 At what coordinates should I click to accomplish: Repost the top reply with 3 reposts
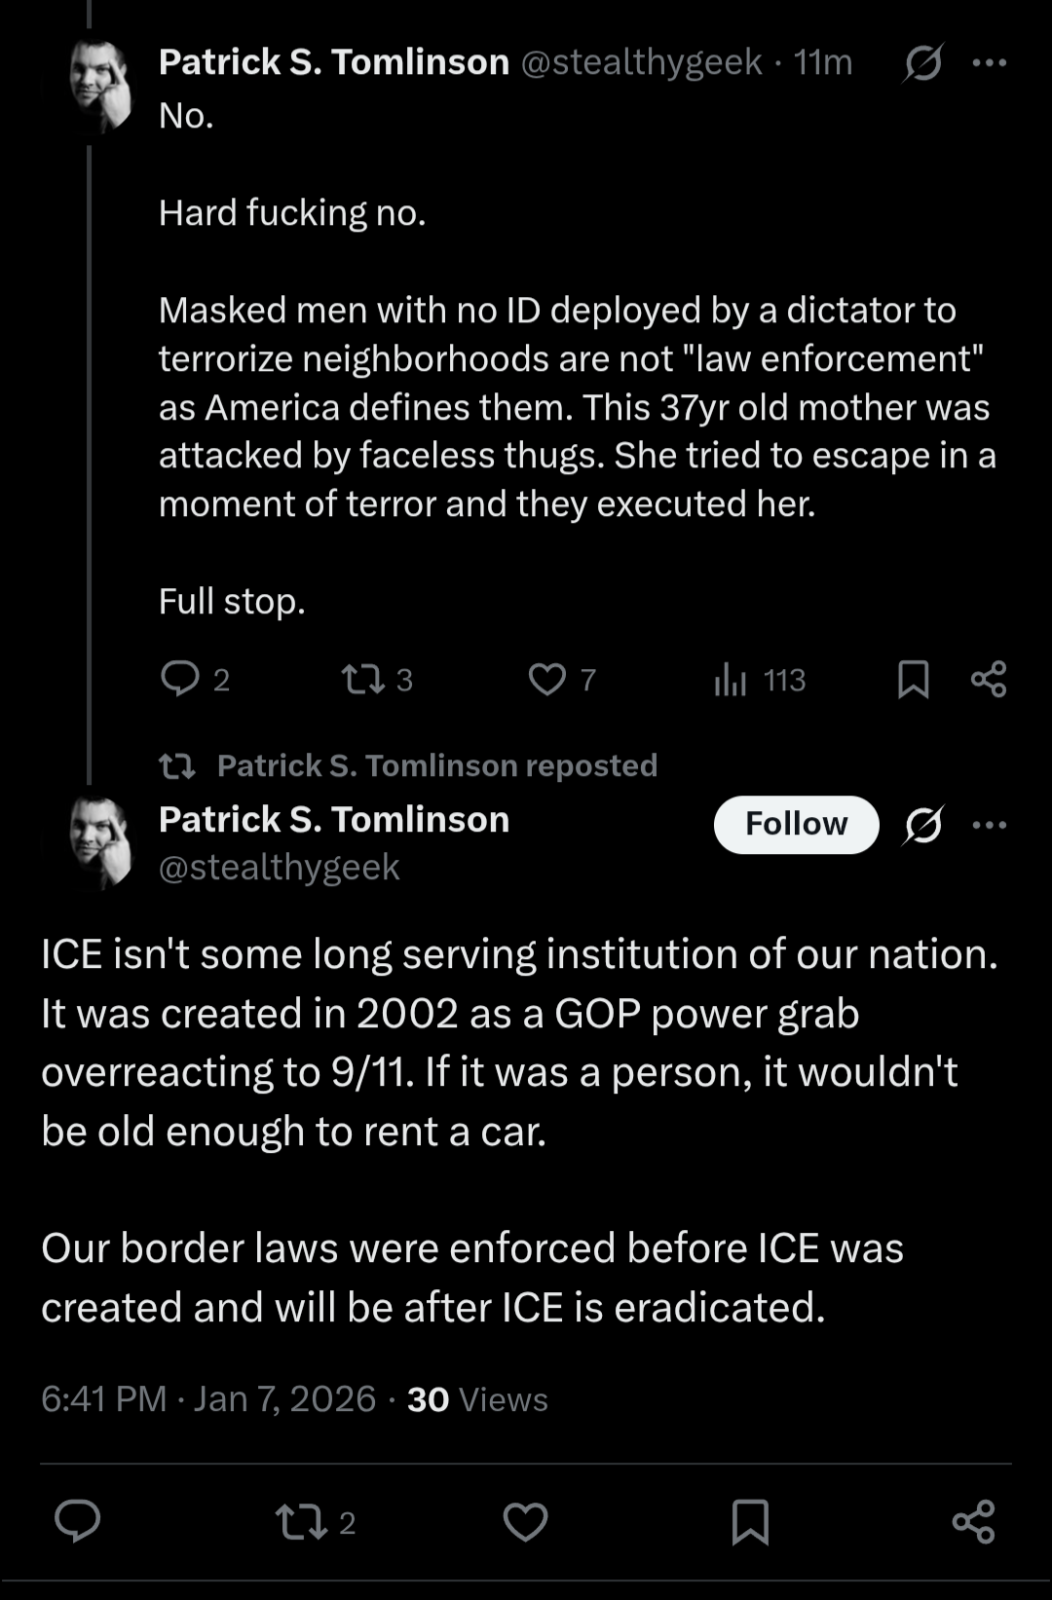[377, 681]
